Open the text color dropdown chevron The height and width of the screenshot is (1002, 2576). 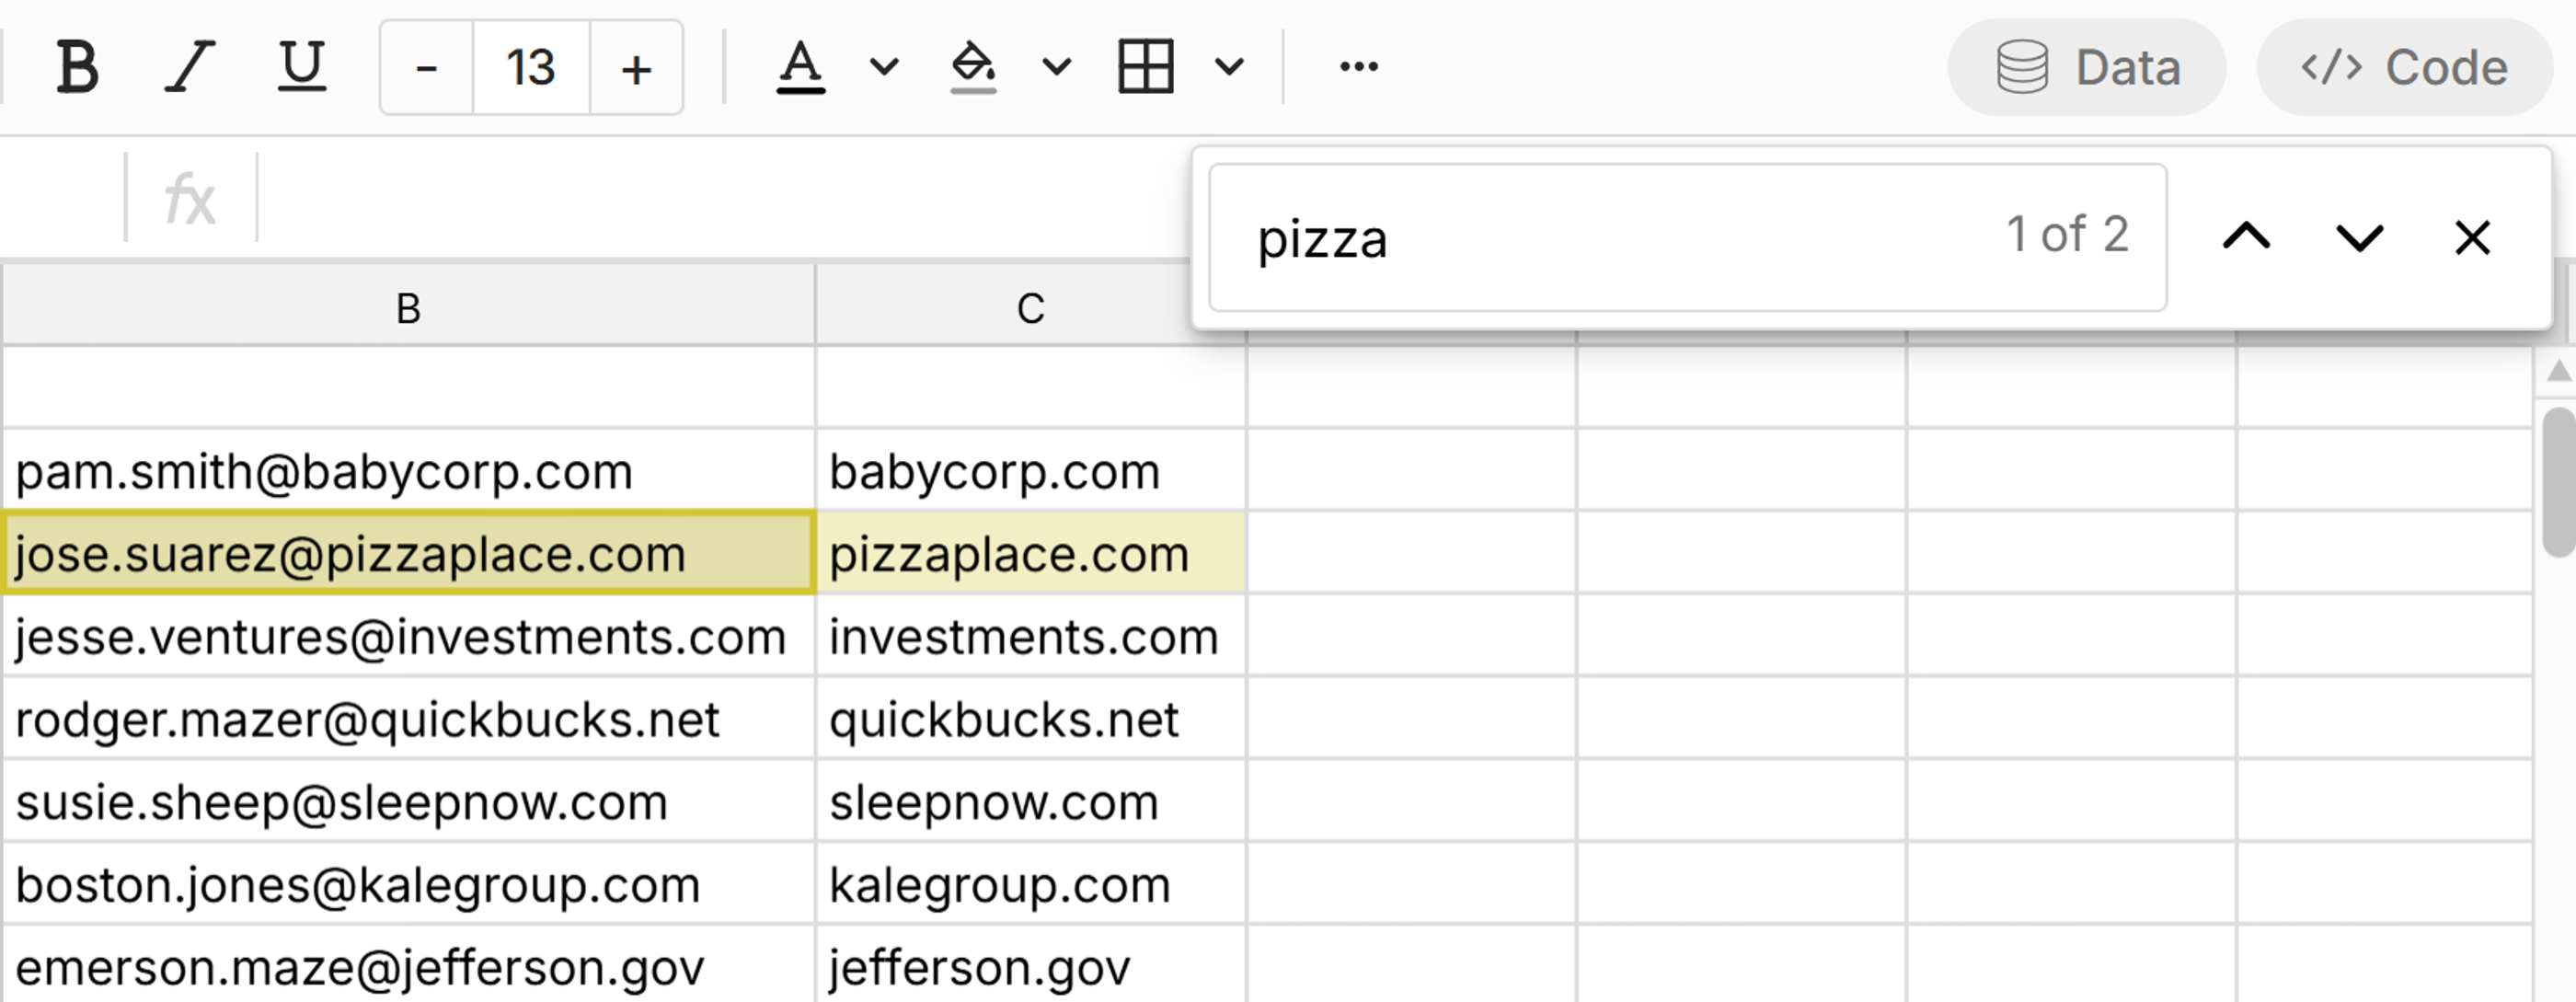coord(880,66)
